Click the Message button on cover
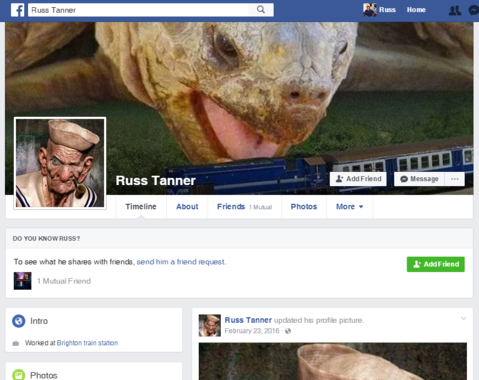This screenshot has width=479, height=380. 419,179
